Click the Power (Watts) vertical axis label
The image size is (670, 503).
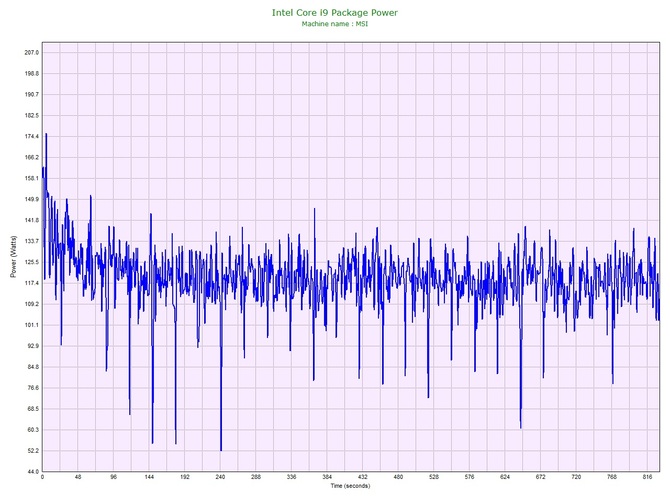(13, 257)
